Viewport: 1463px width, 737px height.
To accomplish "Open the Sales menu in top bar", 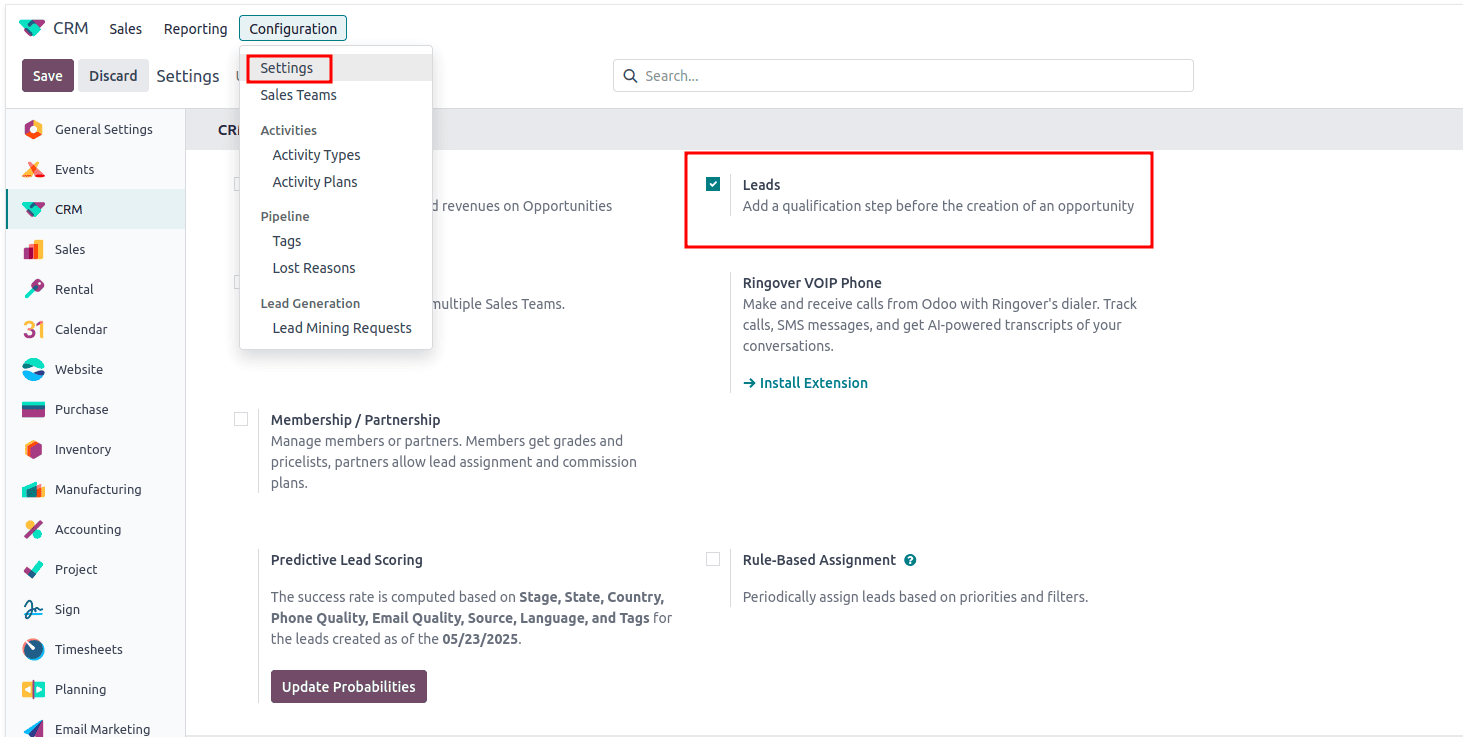I will click(126, 29).
